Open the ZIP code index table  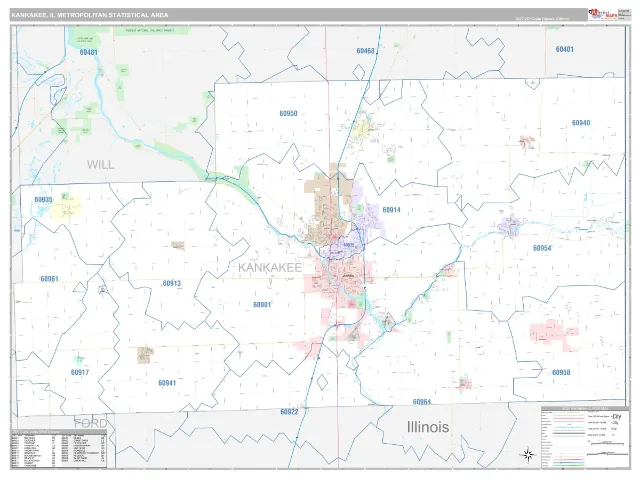click(x=59, y=448)
